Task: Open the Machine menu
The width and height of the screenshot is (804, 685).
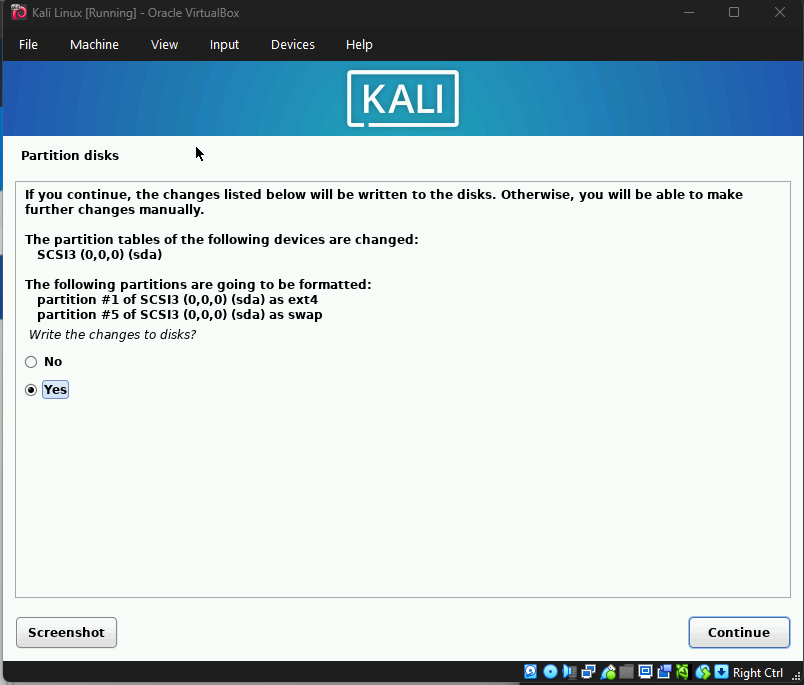Action: [x=94, y=45]
